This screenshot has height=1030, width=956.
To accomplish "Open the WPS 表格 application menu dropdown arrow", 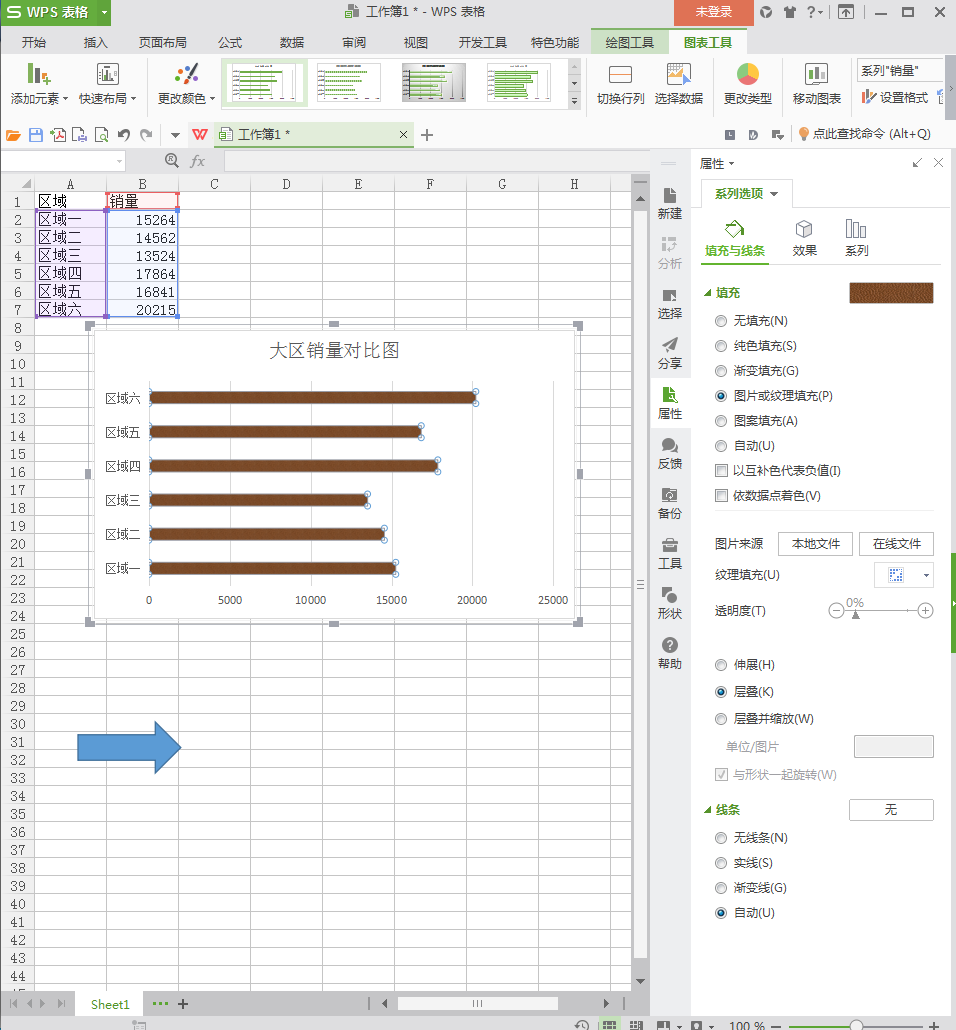I will (104, 12).
